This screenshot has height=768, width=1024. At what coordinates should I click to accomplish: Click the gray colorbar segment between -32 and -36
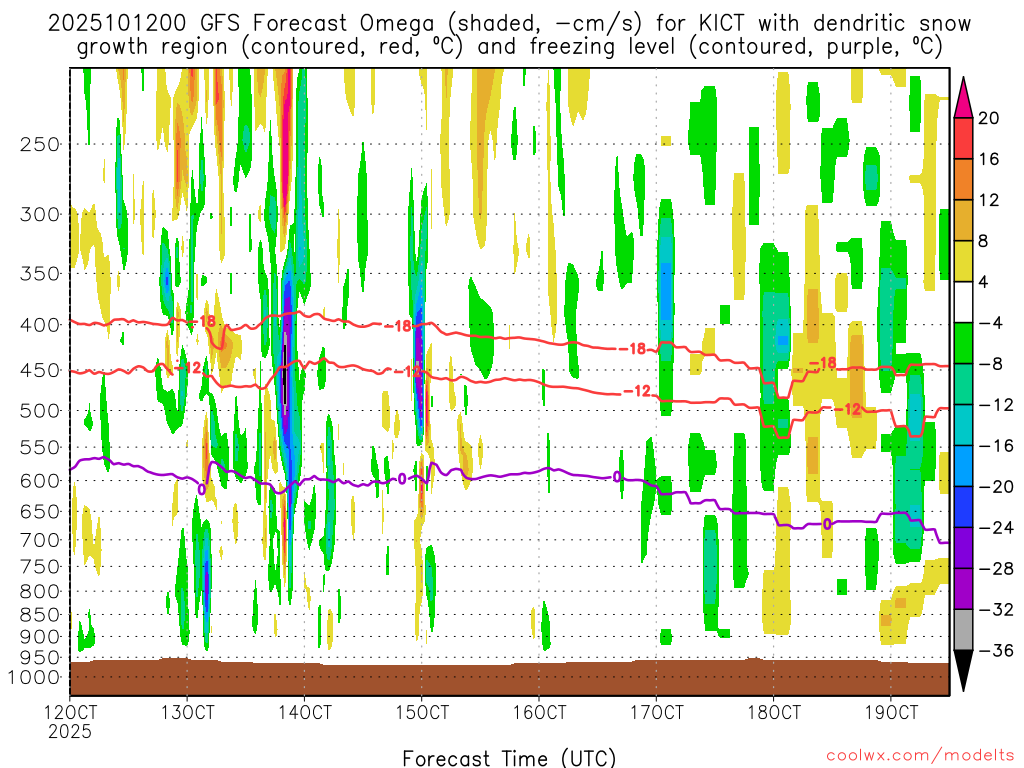pos(963,630)
